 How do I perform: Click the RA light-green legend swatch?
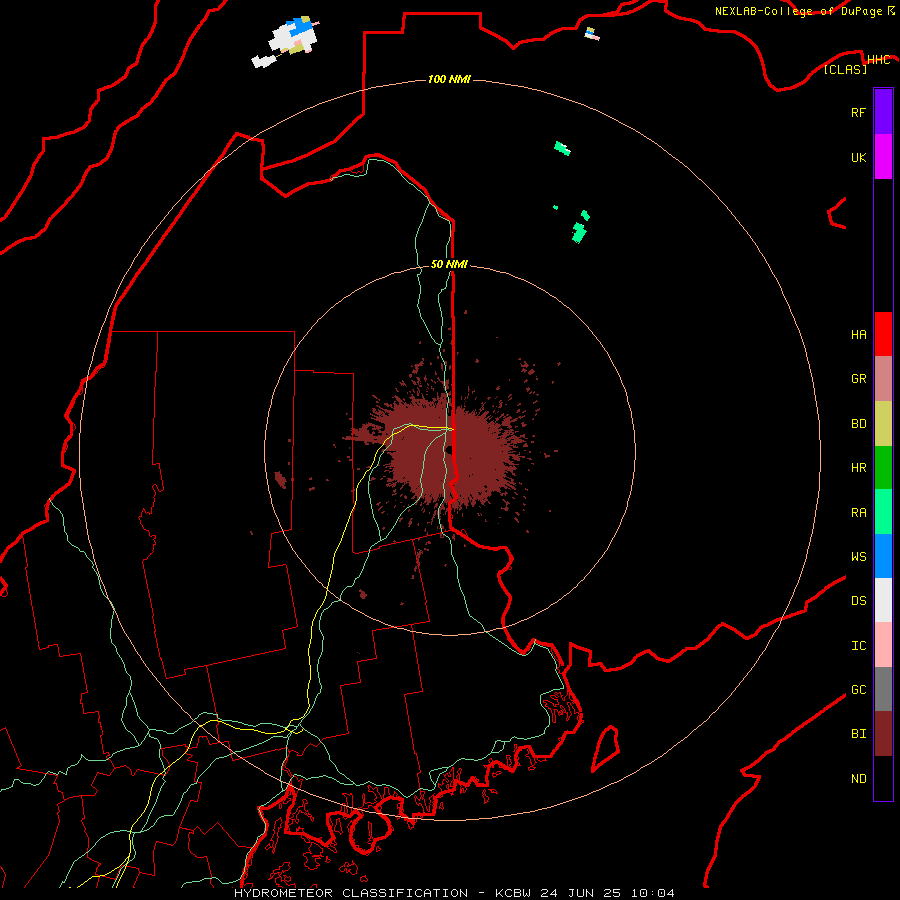[883, 512]
